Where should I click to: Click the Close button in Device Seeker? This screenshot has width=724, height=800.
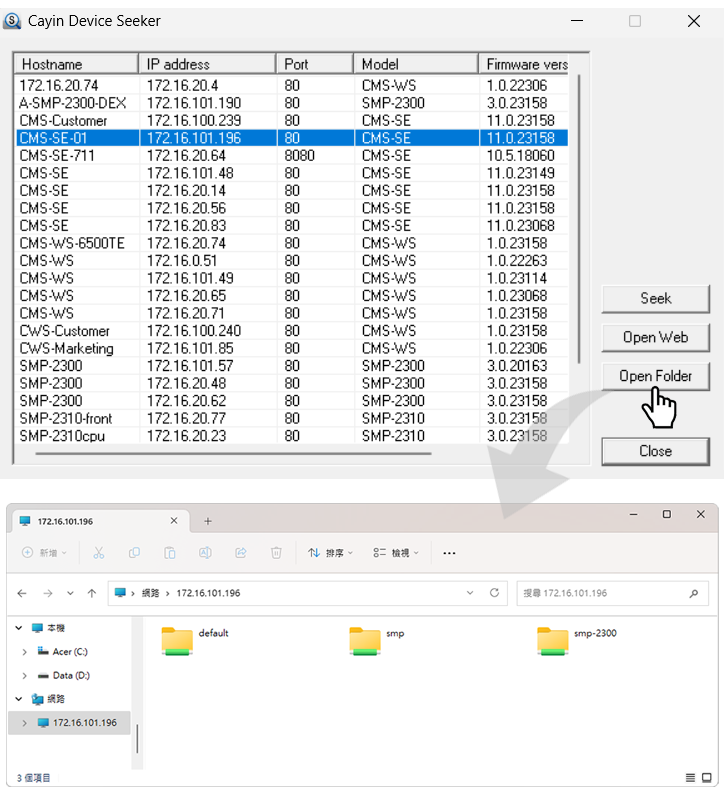656,452
